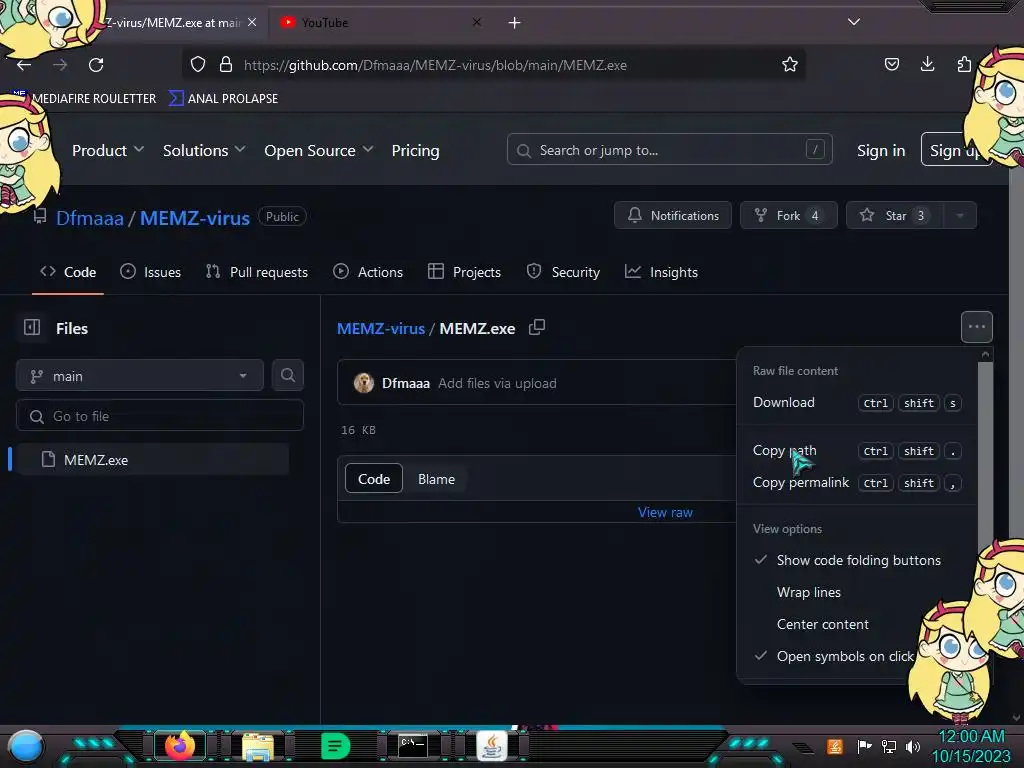
Task: Click the View raw link
Action: tap(665, 513)
